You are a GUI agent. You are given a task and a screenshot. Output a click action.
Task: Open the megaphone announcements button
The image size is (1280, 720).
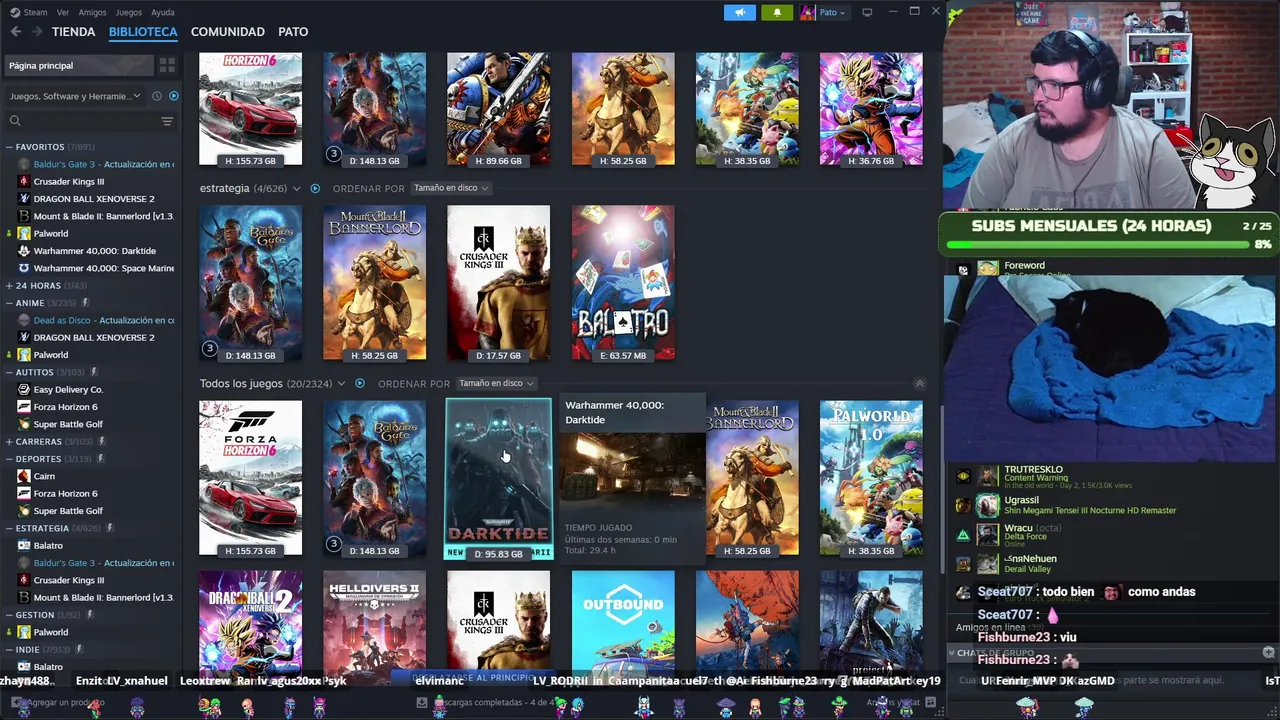click(740, 12)
